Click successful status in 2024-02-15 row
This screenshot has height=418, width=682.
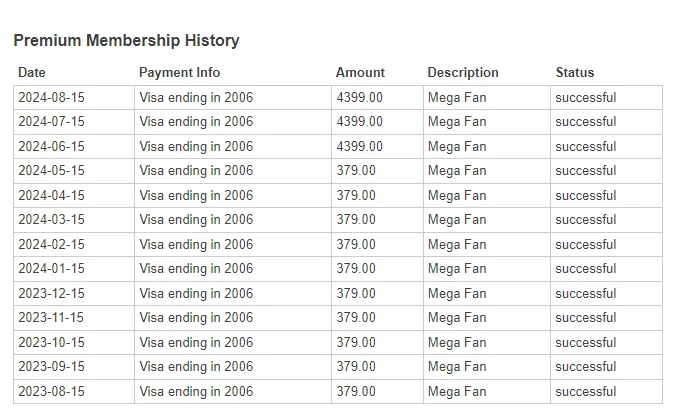585,244
